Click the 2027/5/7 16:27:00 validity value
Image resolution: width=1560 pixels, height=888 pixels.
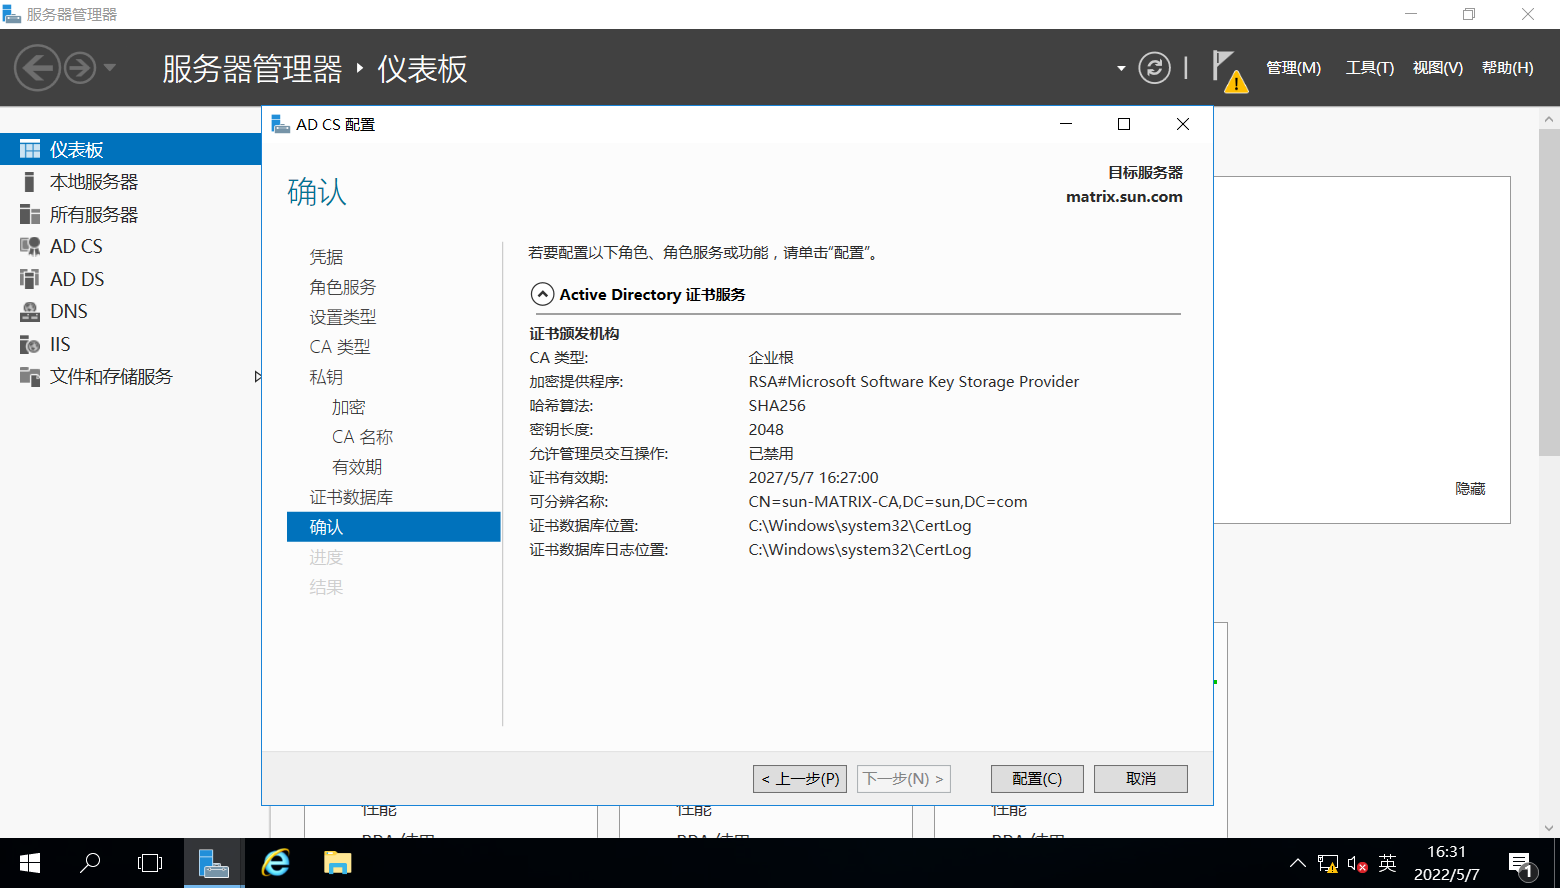pyautogui.click(x=814, y=478)
